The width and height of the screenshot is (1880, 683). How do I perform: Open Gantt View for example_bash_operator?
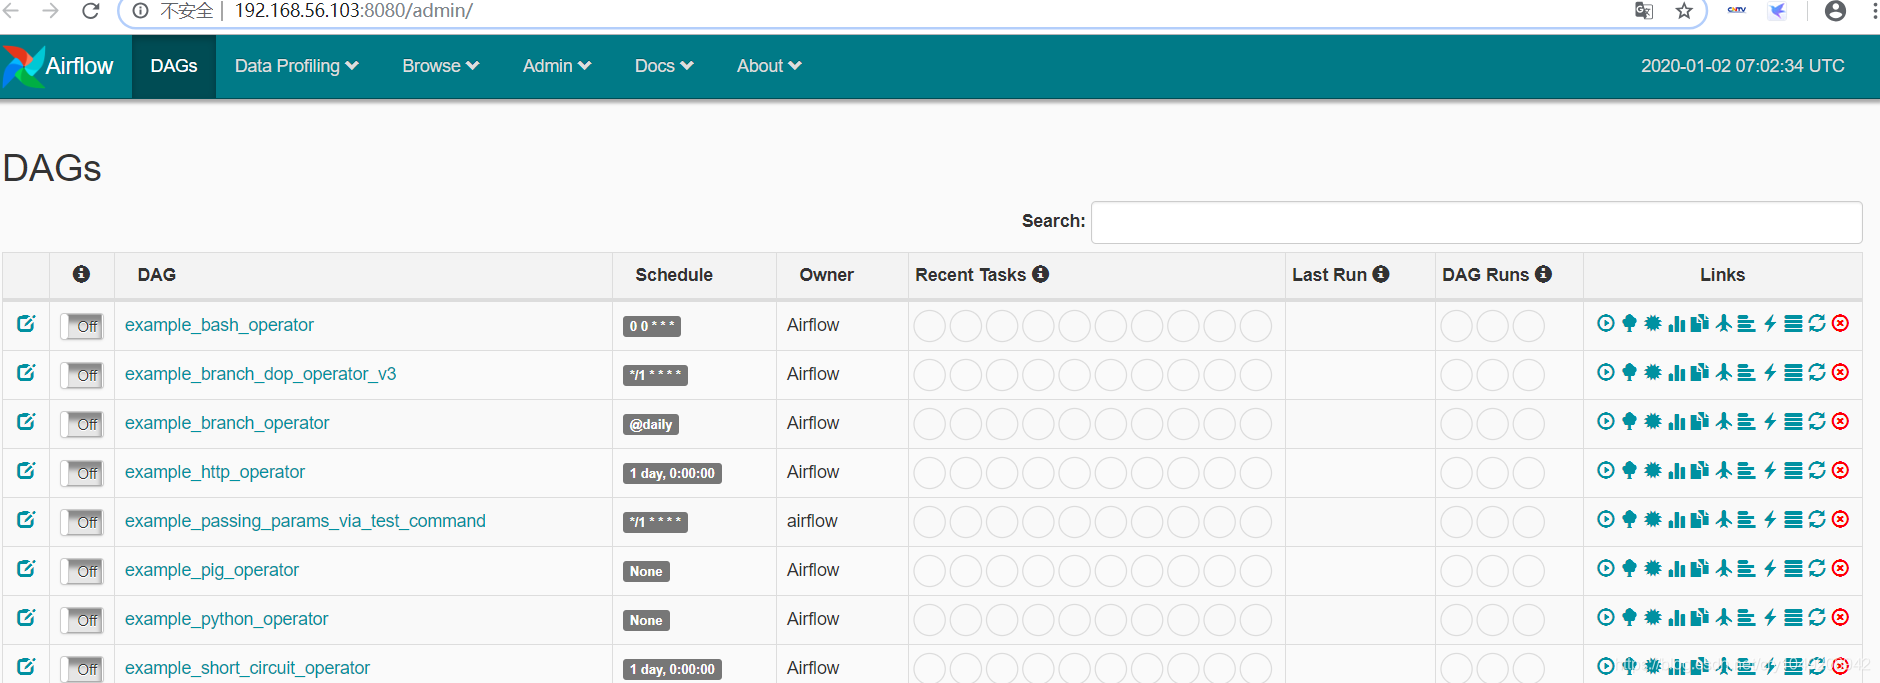[1747, 323]
